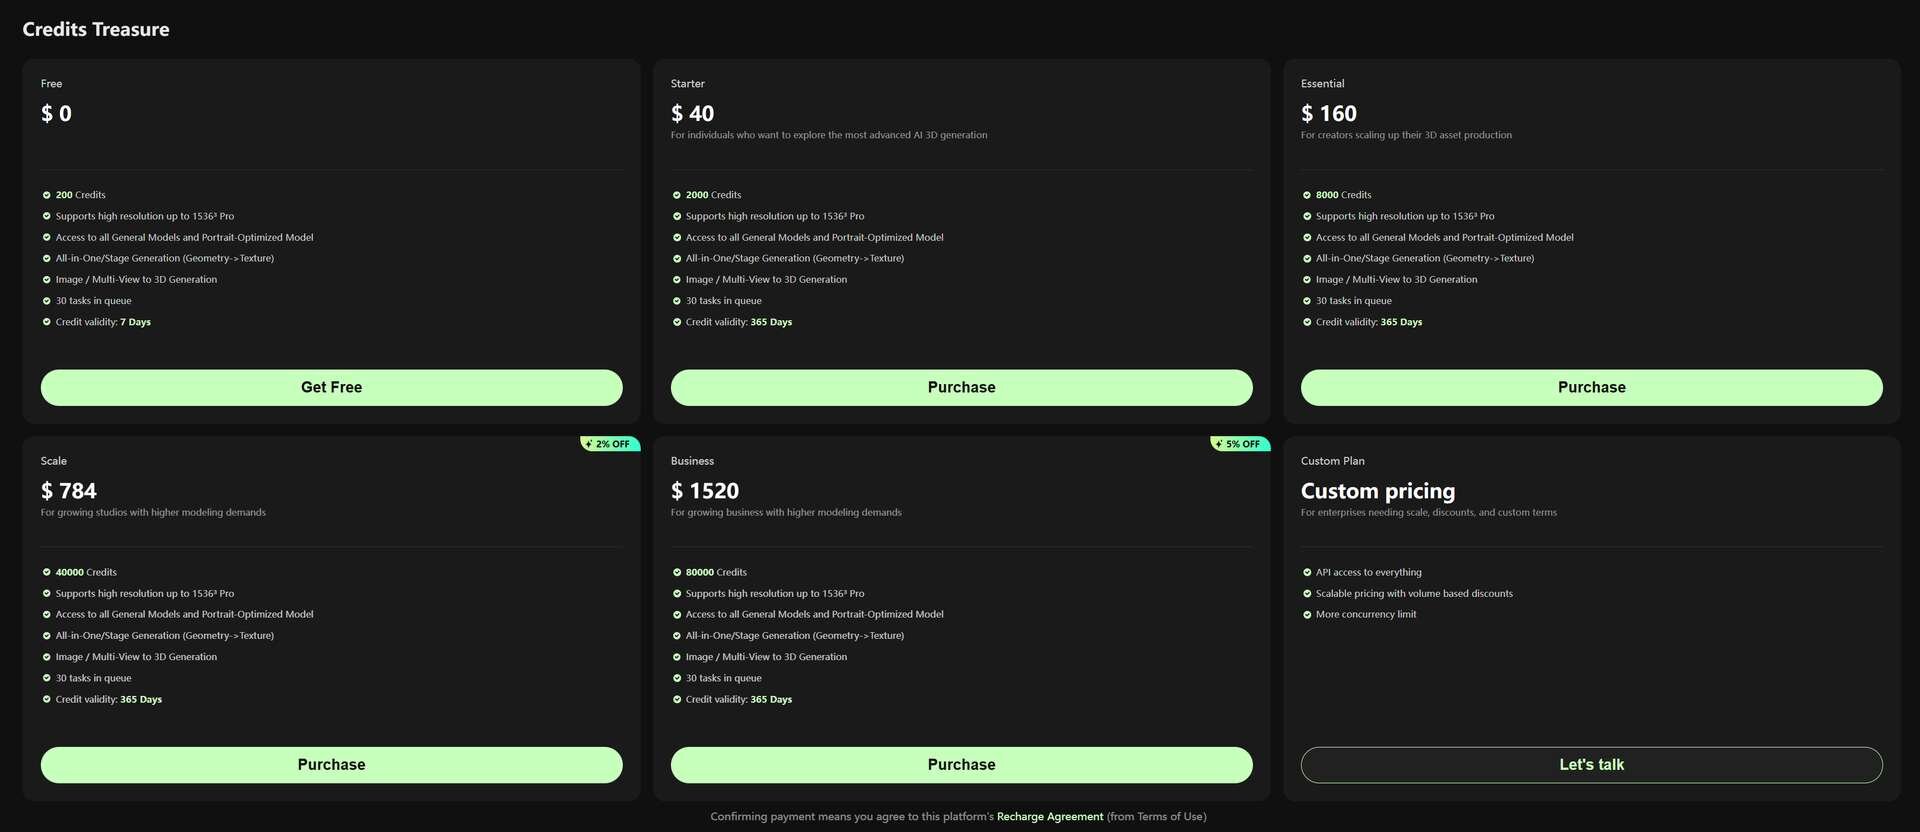The image size is (1920, 832).
Task: Click Scalable pricing with volume based discounts
Action: click(x=1413, y=594)
